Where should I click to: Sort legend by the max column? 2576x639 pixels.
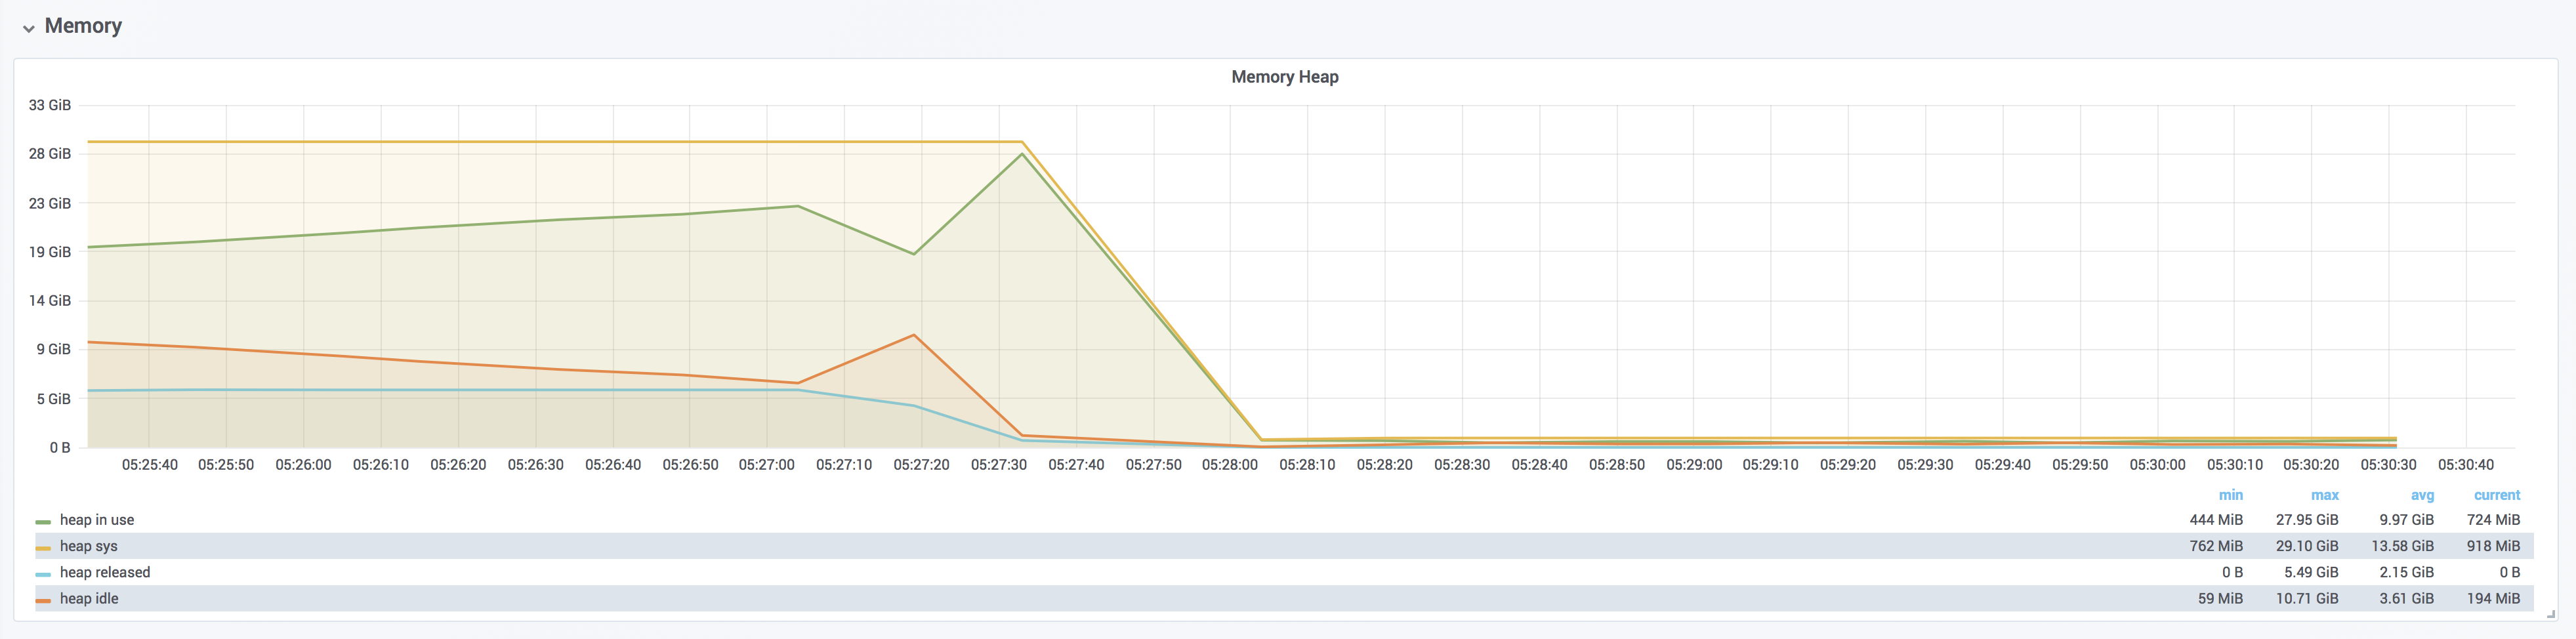[2325, 494]
